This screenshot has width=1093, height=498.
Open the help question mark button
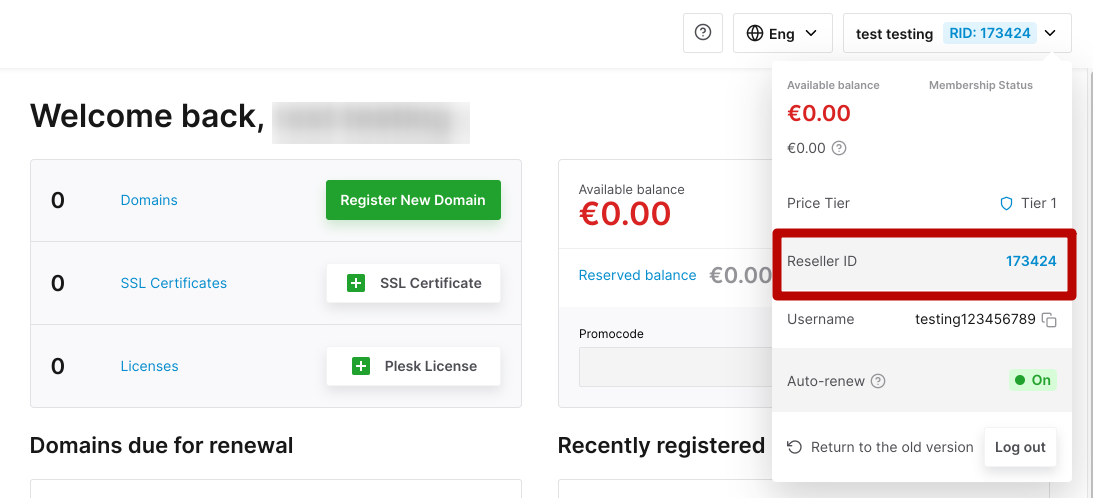point(703,33)
